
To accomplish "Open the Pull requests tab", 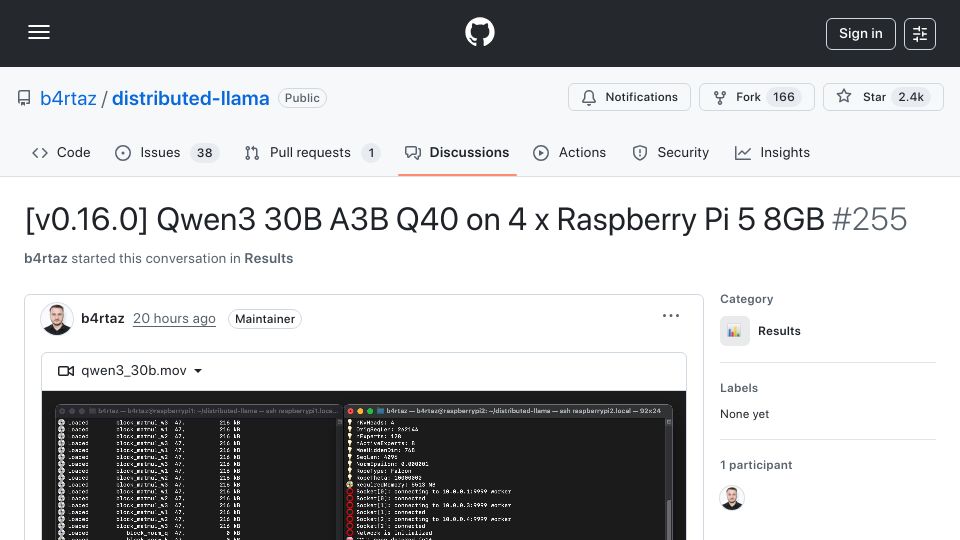I will (312, 152).
